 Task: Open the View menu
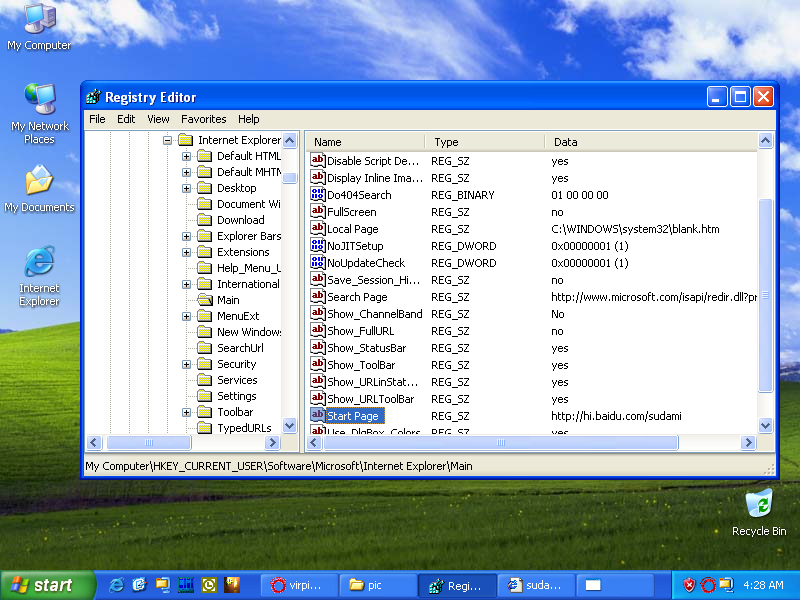(158, 119)
